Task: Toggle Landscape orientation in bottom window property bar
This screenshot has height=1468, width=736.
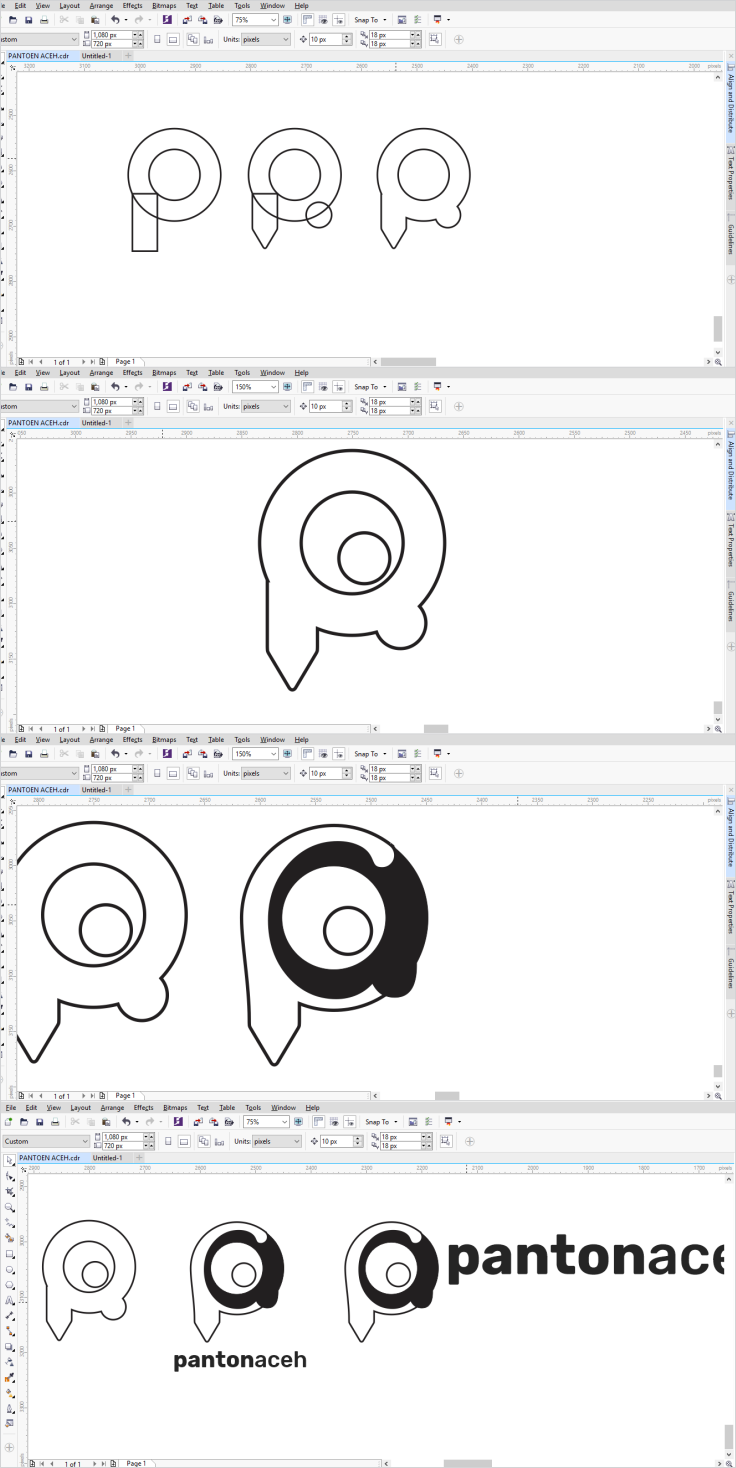Action: click(184, 1141)
